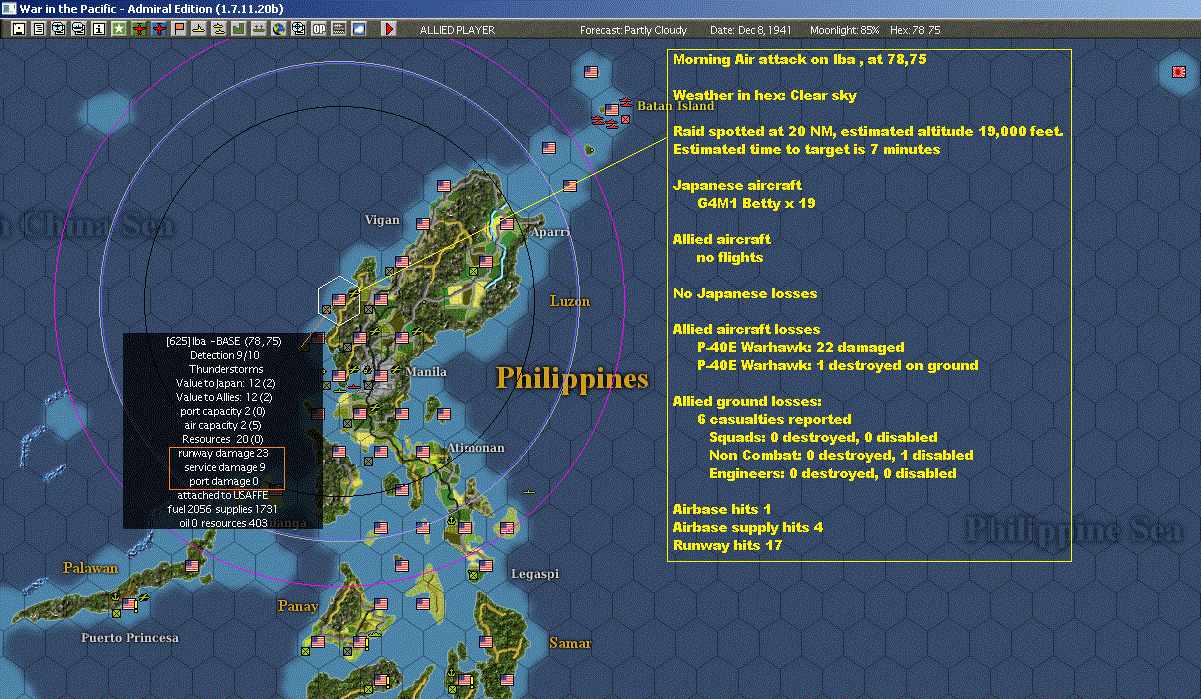Select the US flag at Aparri
The image size is (1201, 699).
point(507,223)
